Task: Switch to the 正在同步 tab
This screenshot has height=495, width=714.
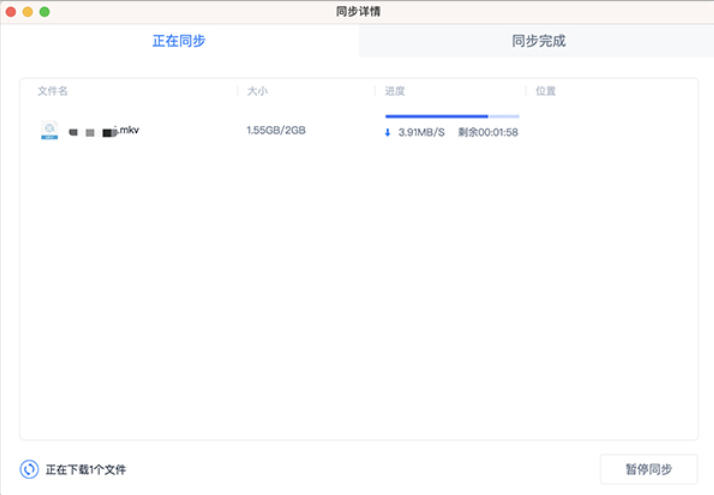Action: pos(179,41)
